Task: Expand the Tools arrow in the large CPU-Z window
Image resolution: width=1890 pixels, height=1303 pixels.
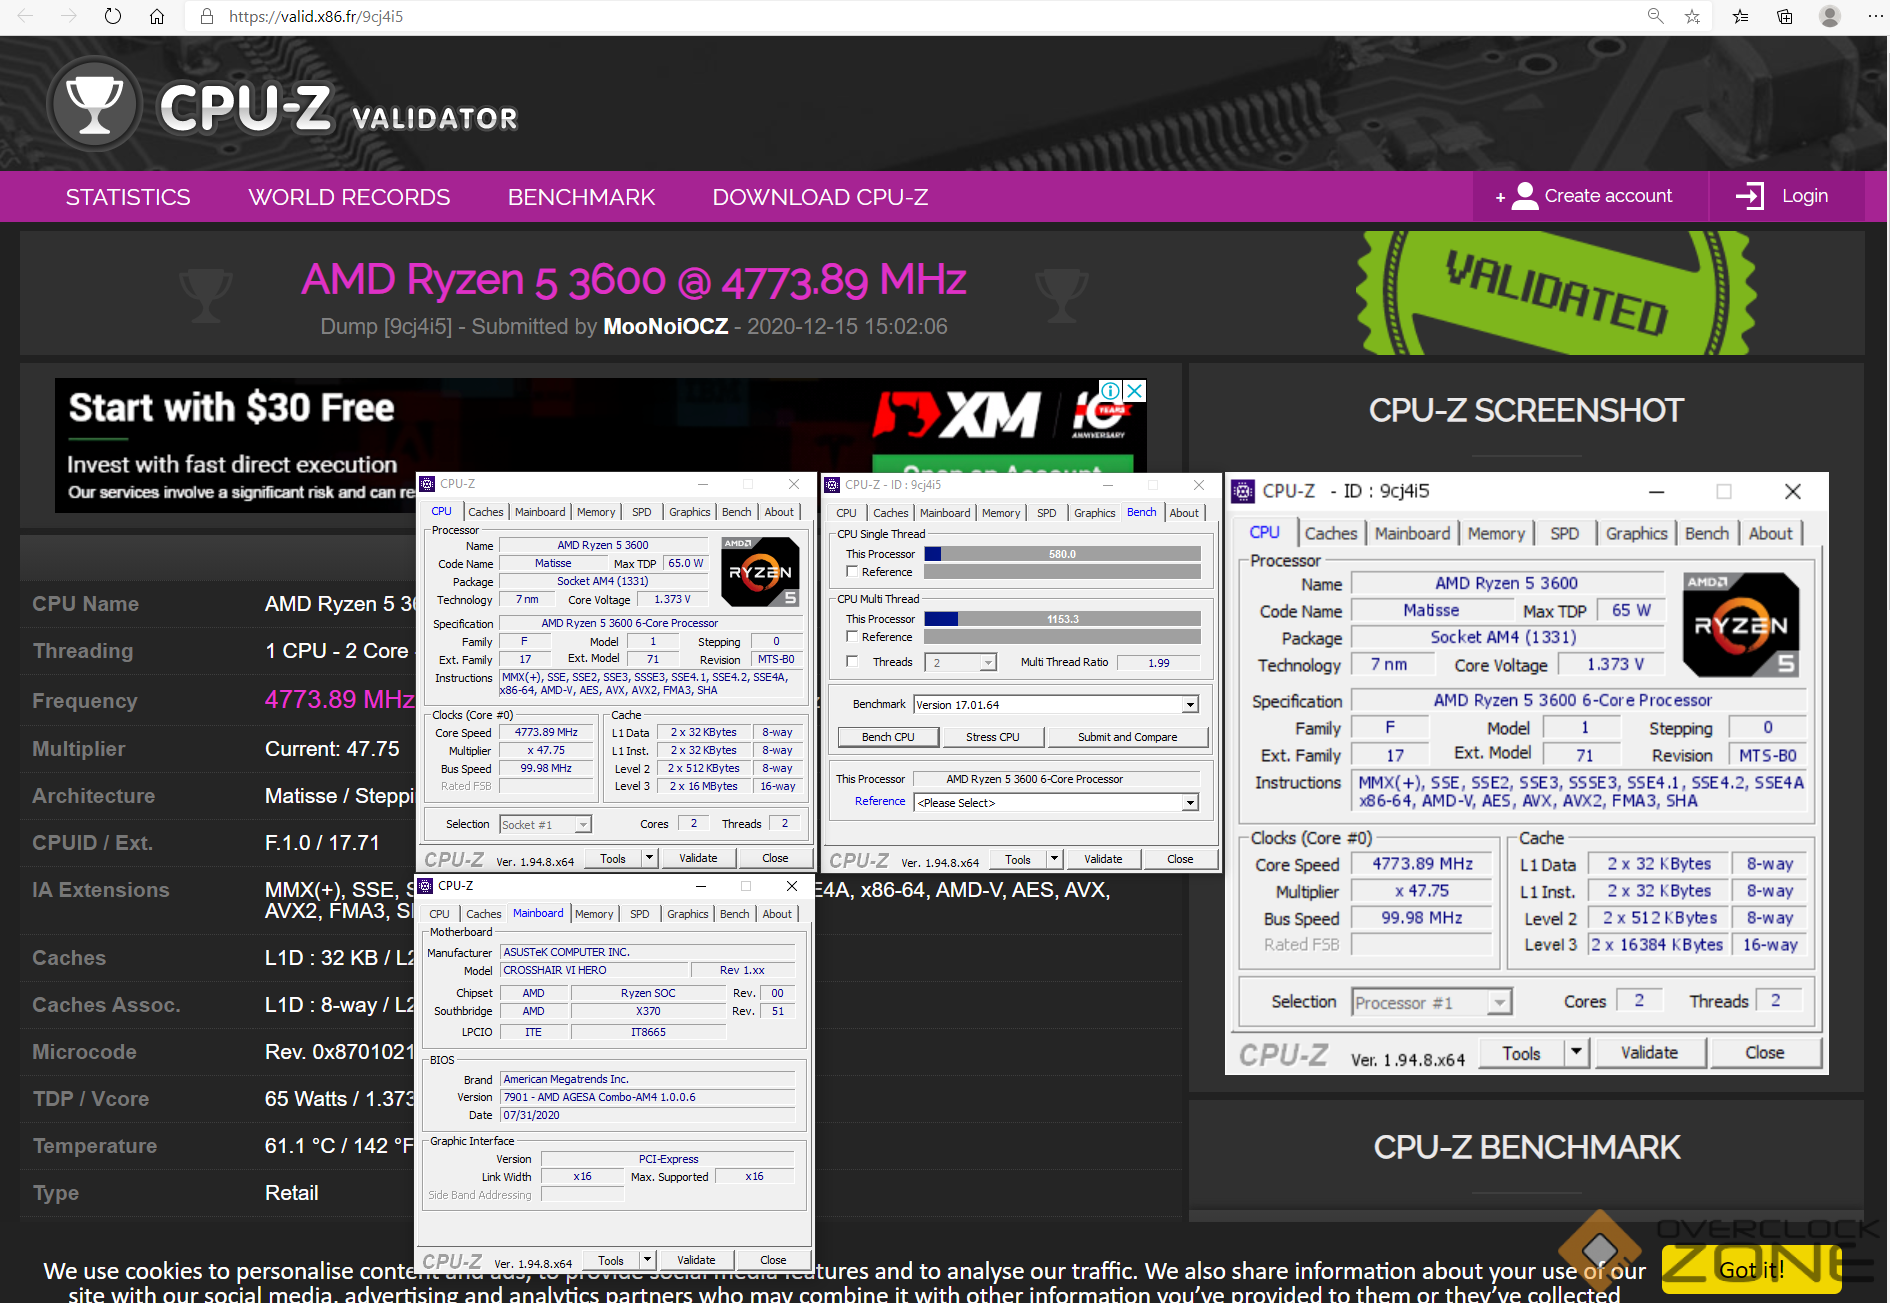Action: [x=1577, y=1052]
